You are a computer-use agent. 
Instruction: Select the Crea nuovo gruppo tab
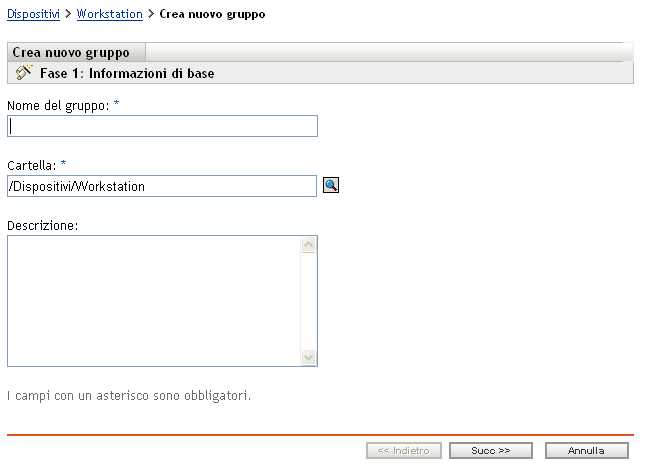tap(71, 53)
